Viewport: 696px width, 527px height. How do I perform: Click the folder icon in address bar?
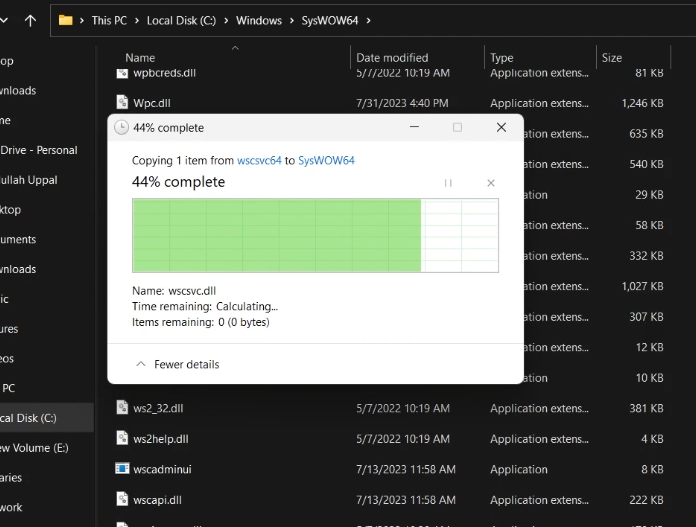pyautogui.click(x=66, y=20)
